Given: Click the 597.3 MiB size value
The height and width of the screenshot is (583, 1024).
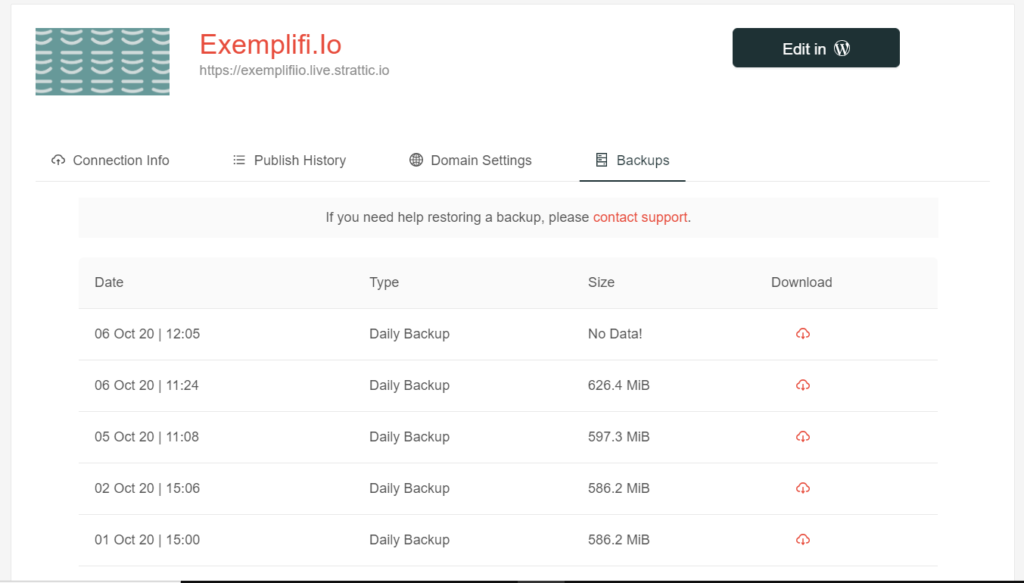Looking at the screenshot, I should click(x=618, y=437).
